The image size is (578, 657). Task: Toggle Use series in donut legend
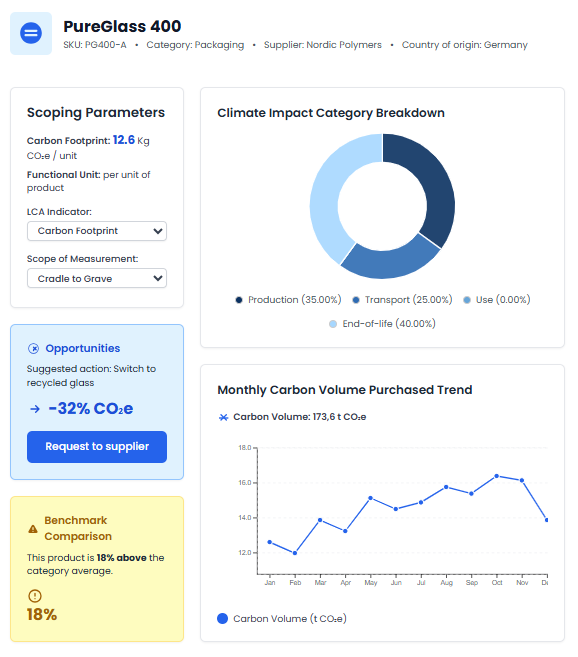[x=497, y=300]
